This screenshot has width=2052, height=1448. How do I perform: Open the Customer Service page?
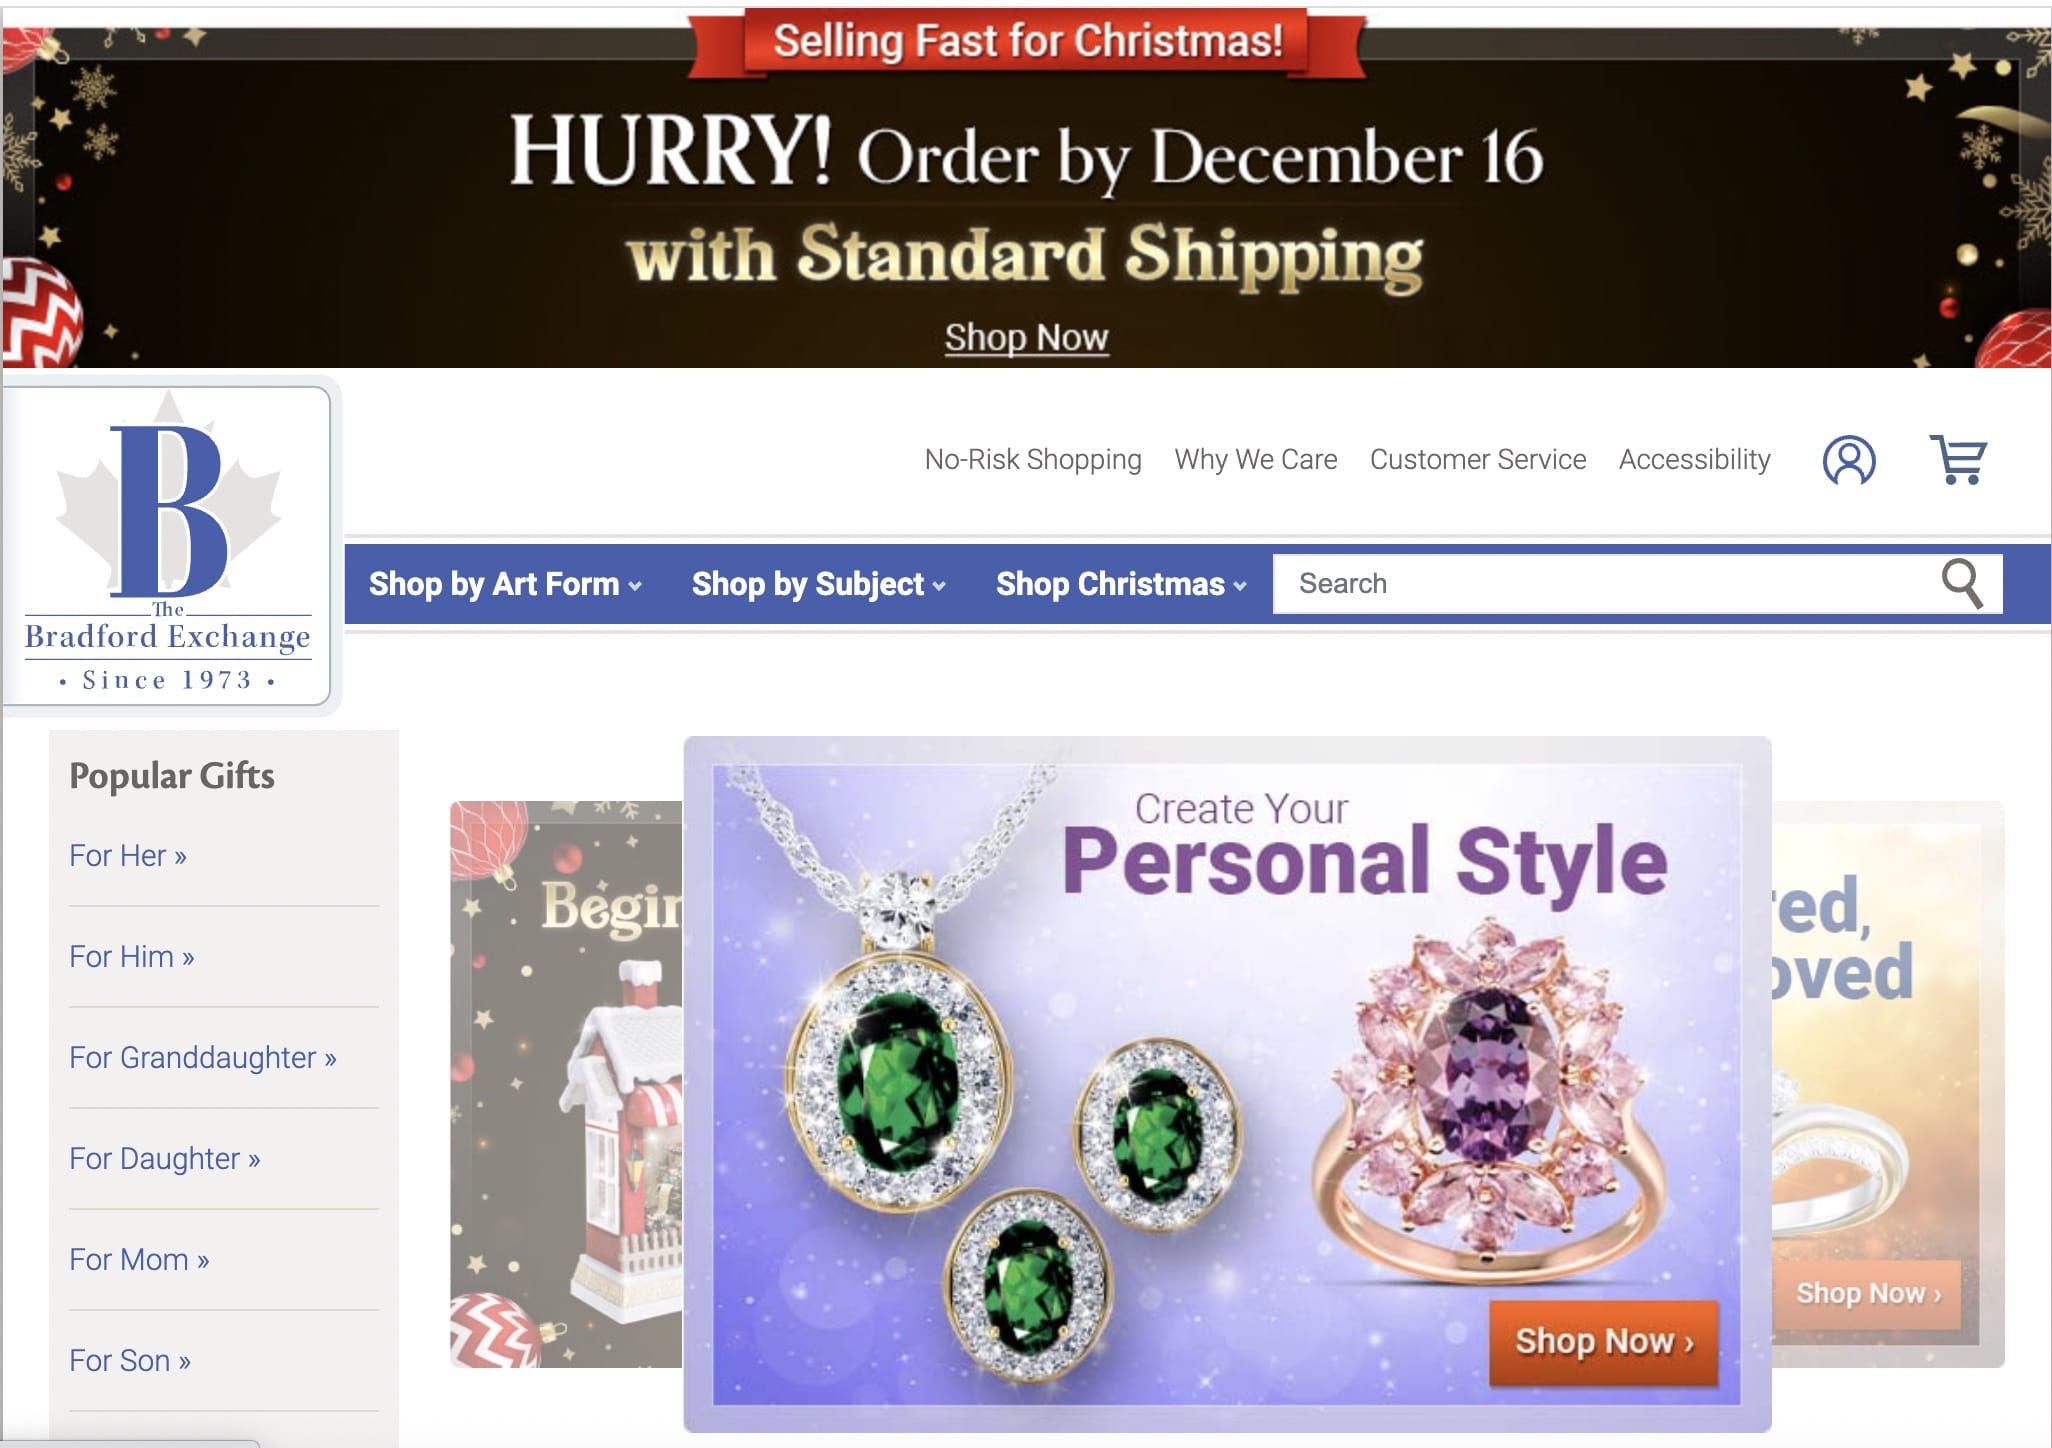(1478, 459)
